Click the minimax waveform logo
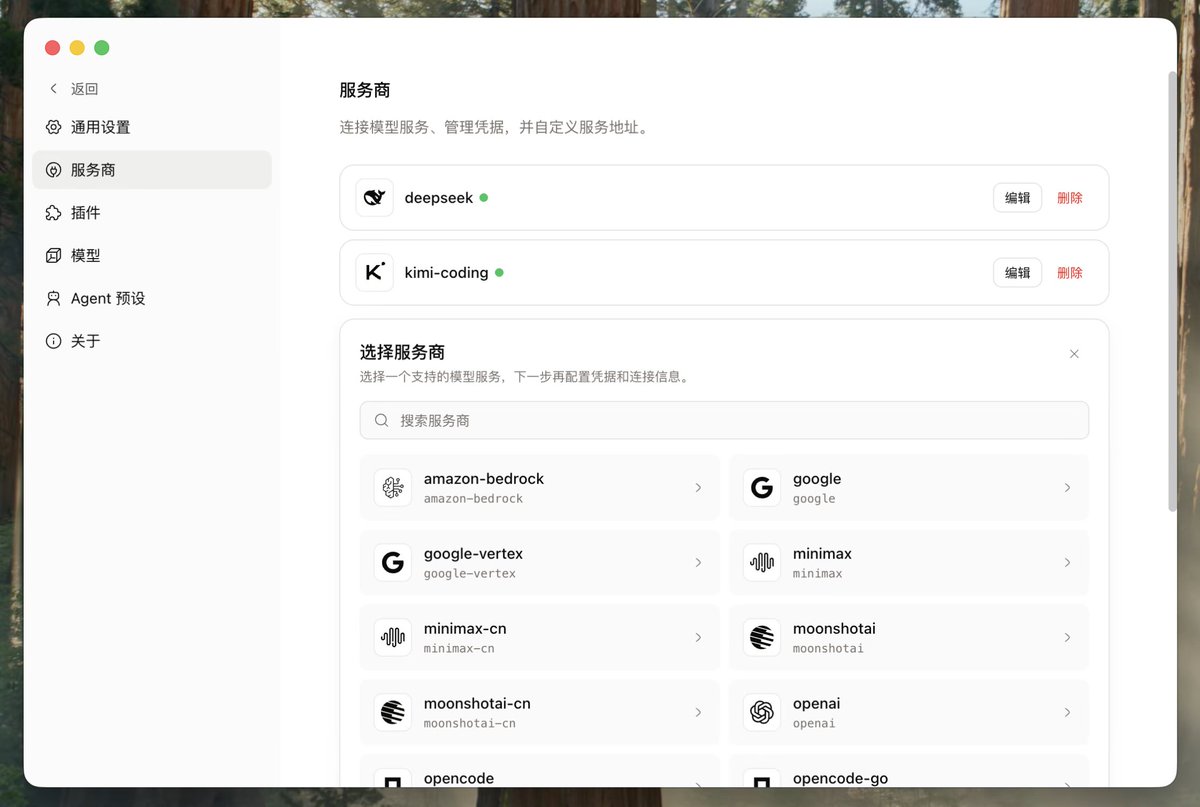 click(x=762, y=563)
